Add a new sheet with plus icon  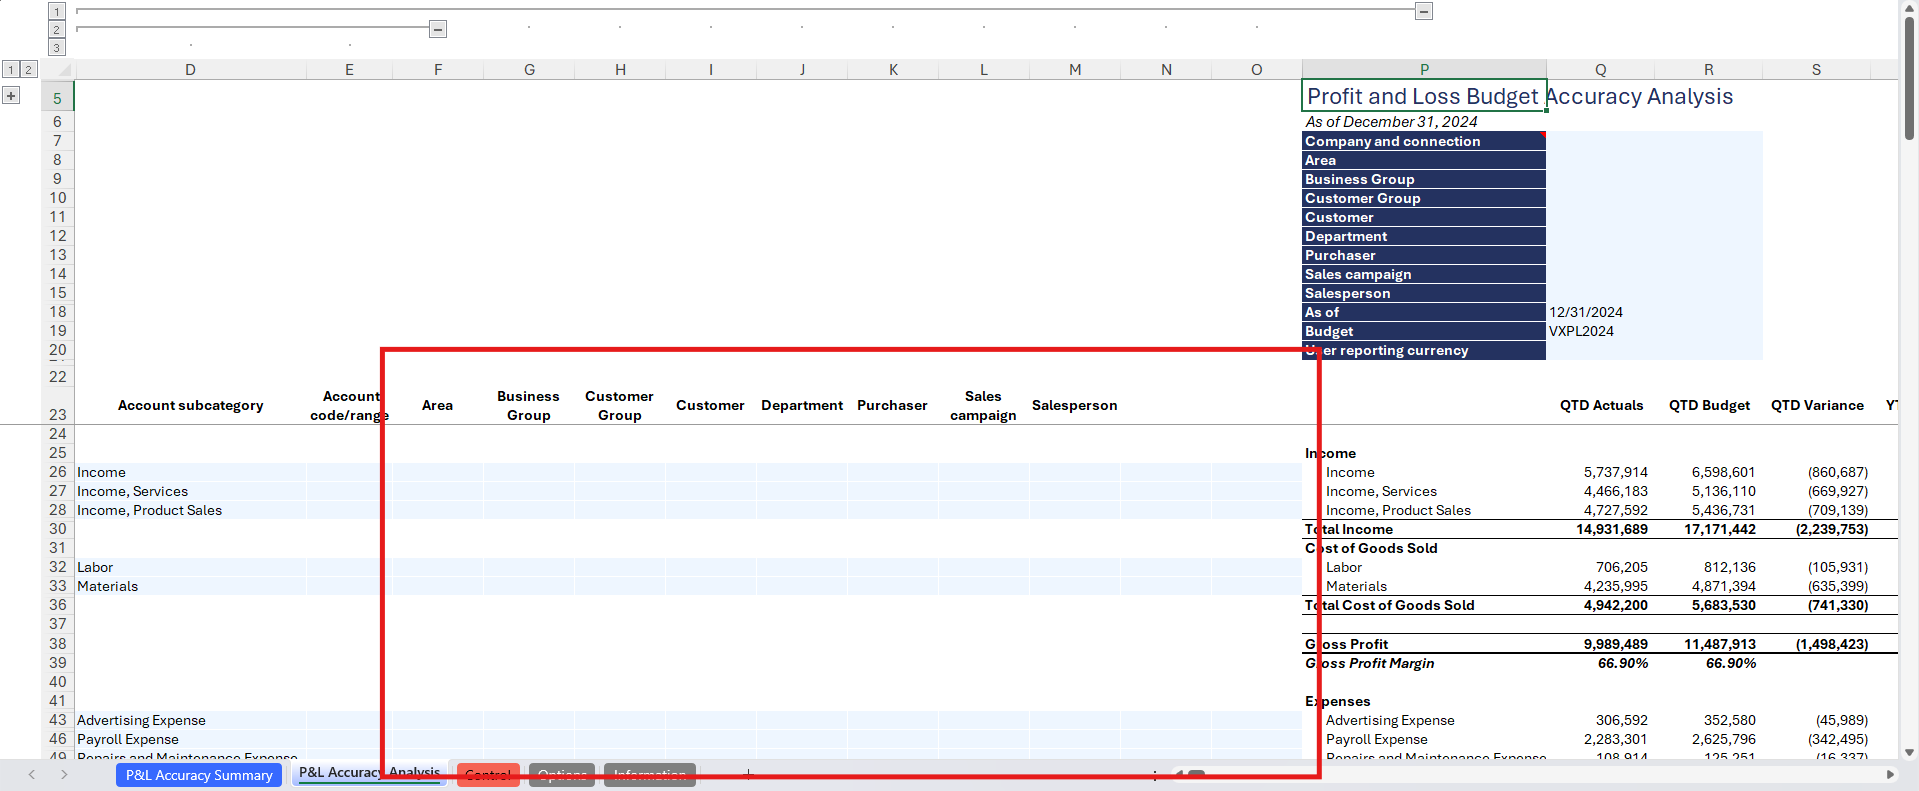[748, 774]
